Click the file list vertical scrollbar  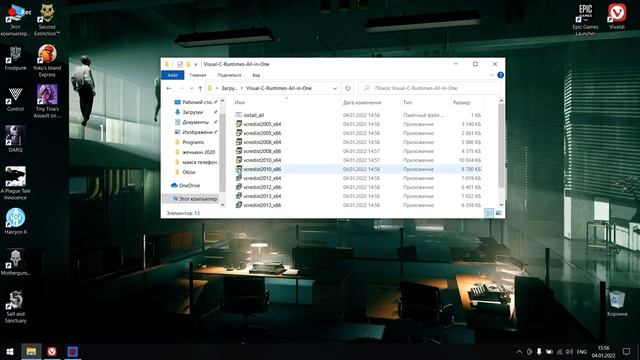click(501, 147)
